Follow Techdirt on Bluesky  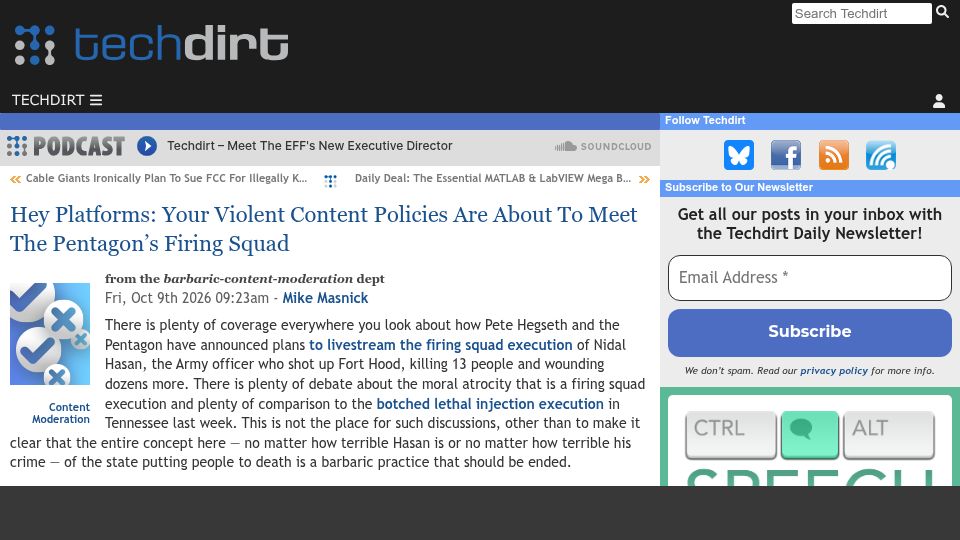[x=738, y=155]
